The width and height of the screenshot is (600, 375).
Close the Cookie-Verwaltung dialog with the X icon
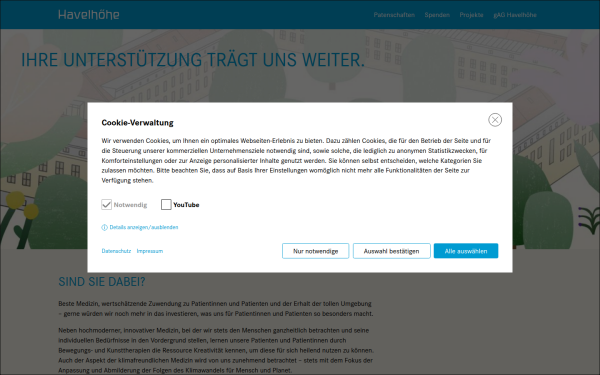point(495,120)
